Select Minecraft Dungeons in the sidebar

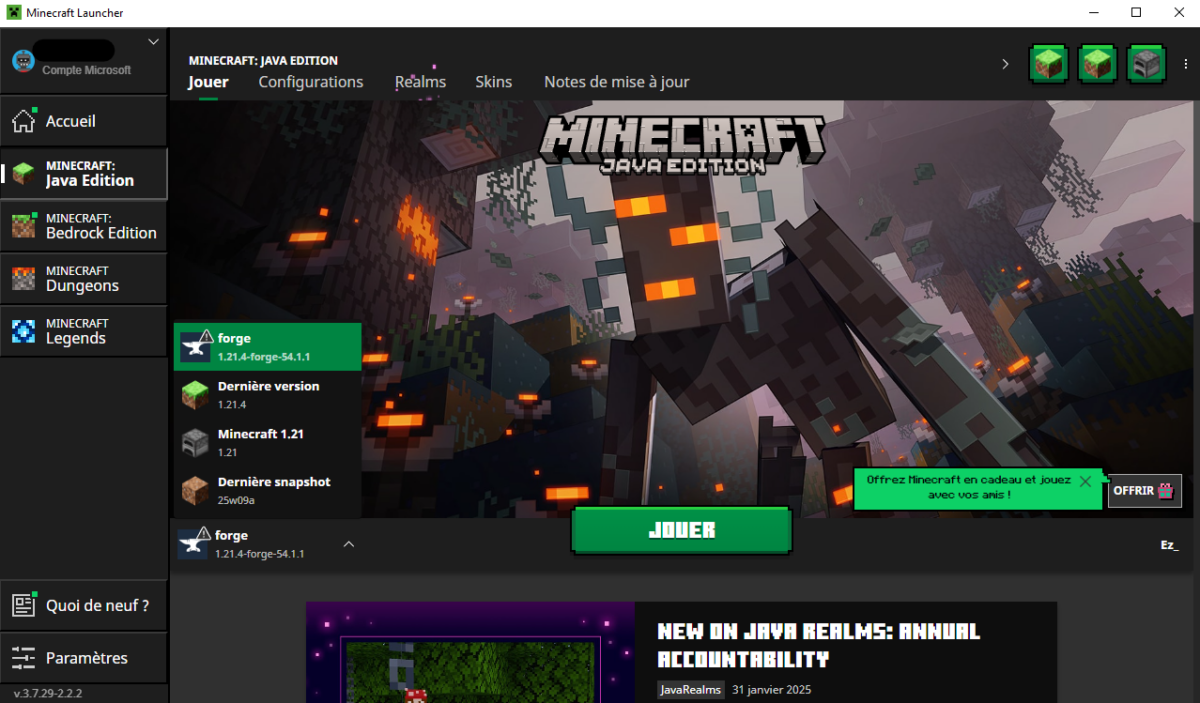point(84,278)
